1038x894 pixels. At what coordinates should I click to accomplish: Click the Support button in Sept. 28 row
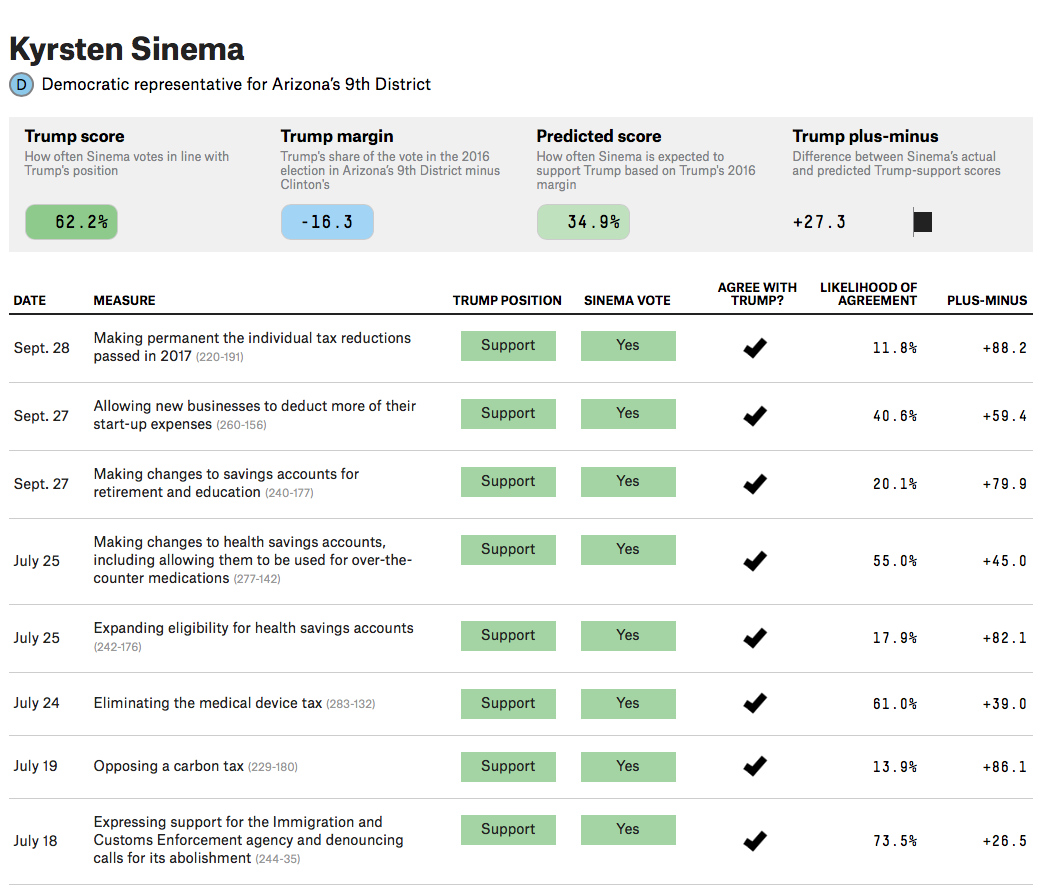508,346
